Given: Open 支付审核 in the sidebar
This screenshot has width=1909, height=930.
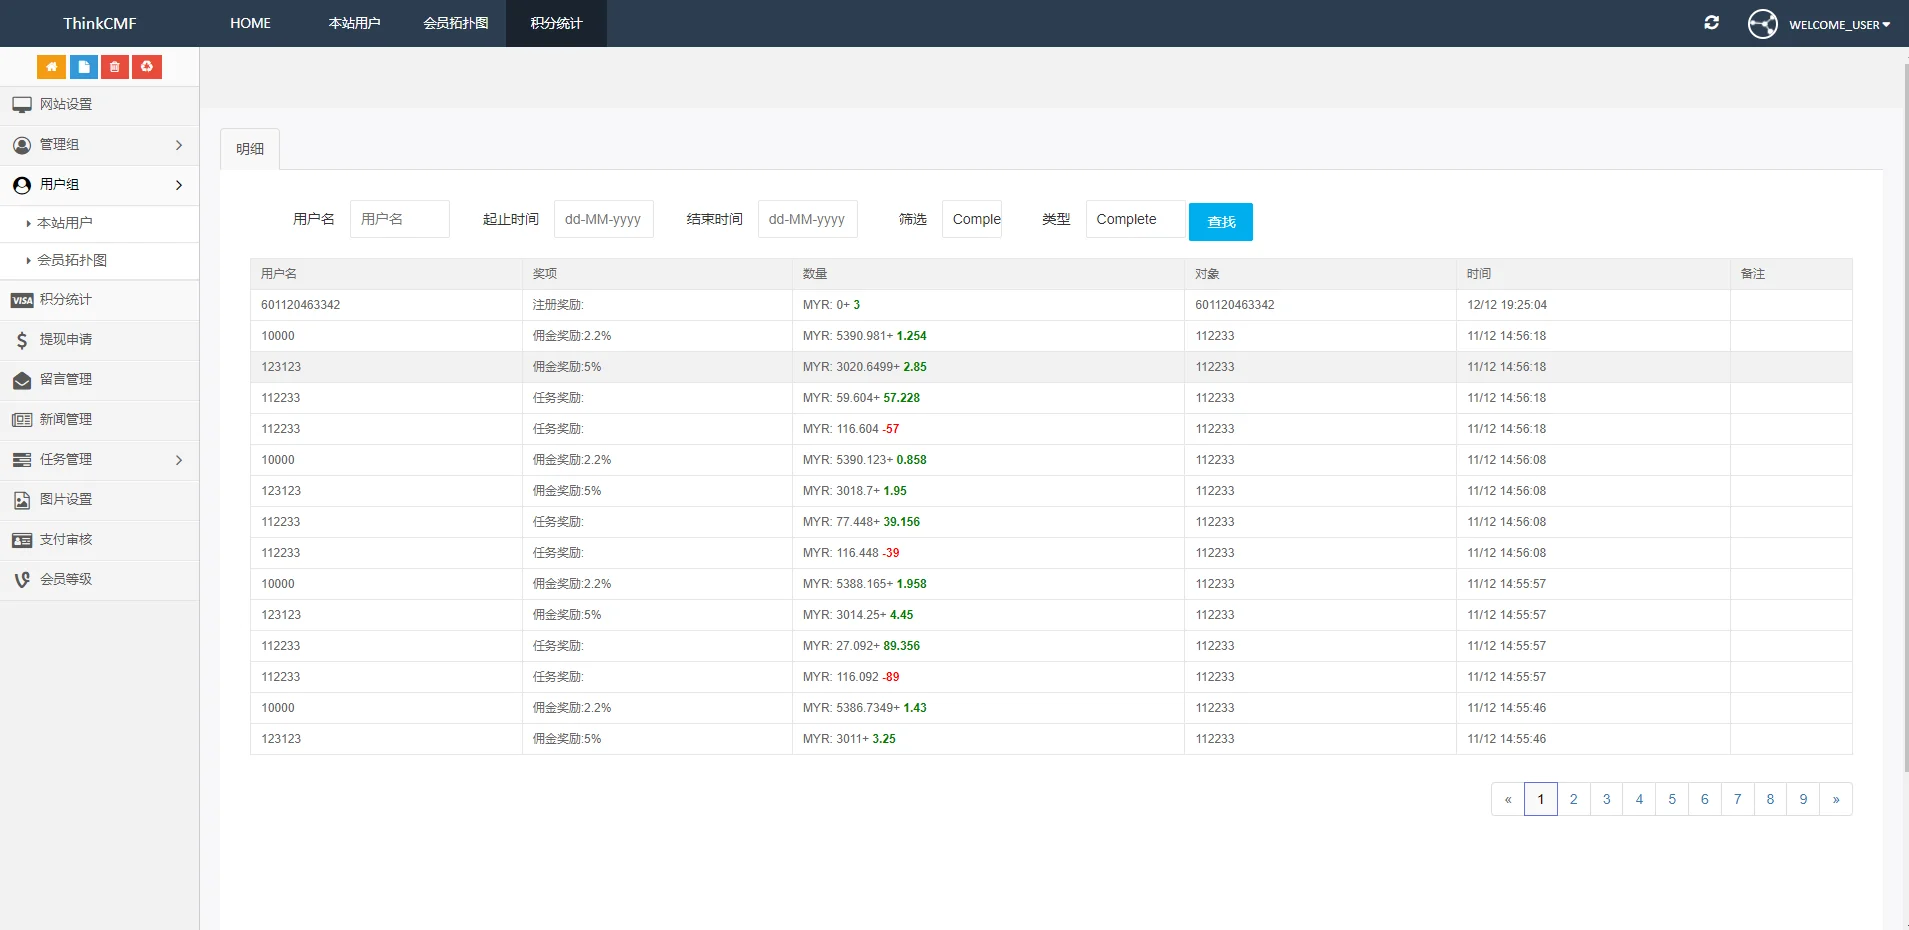Looking at the screenshot, I should (66, 540).
